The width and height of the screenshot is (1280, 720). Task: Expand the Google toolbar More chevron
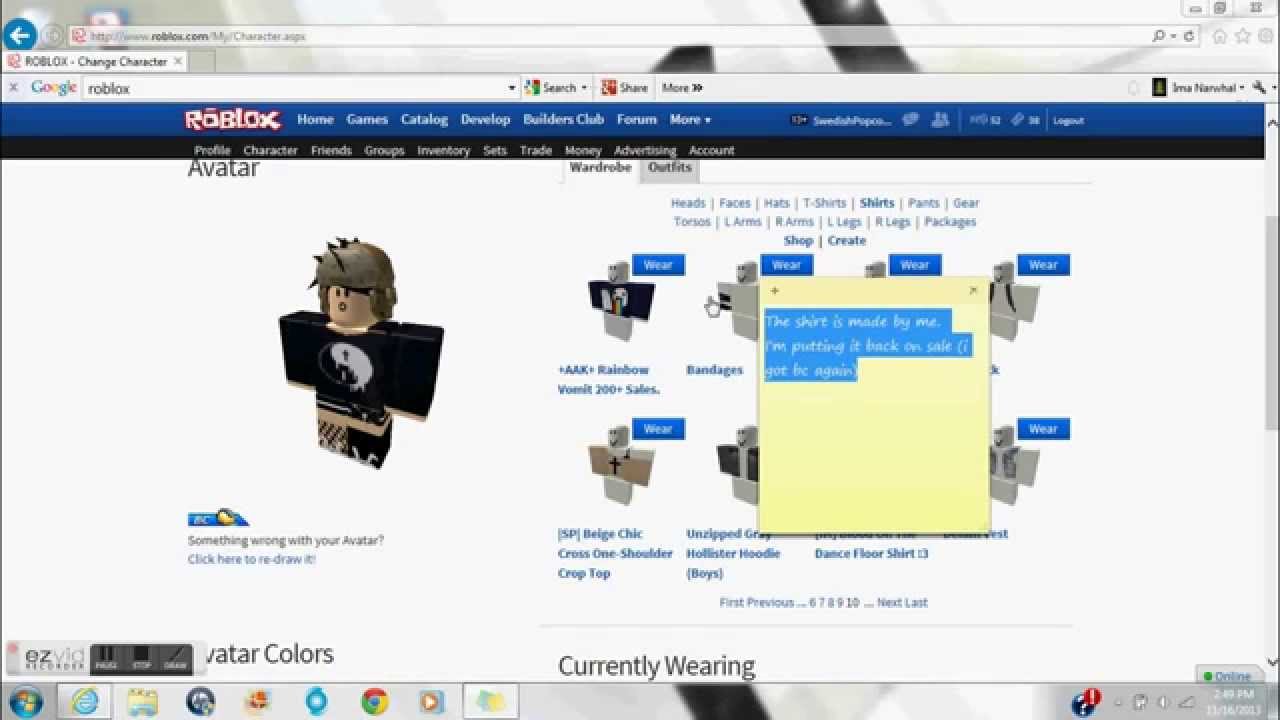[x=682, y=88]
